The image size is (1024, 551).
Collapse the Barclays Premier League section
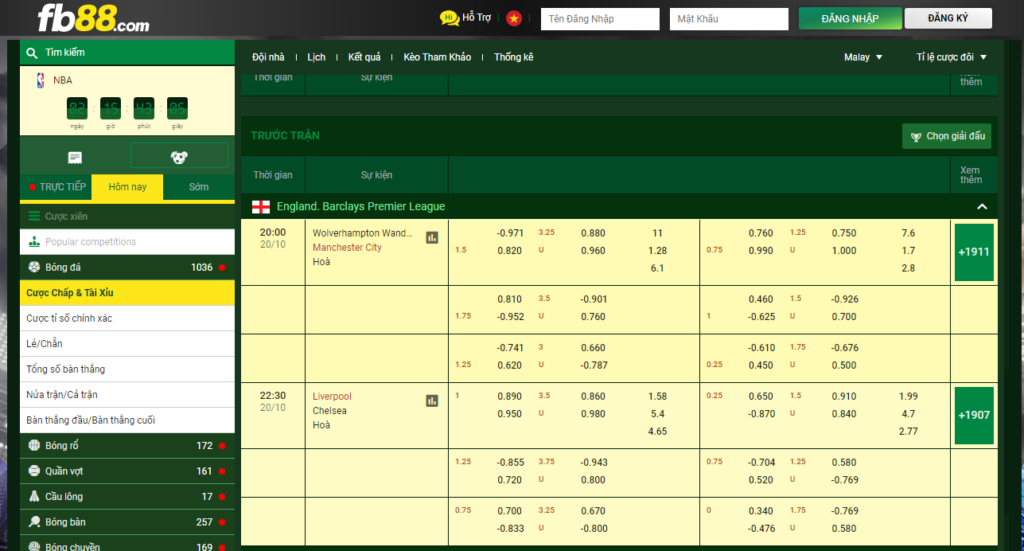[x=982, y=206]
